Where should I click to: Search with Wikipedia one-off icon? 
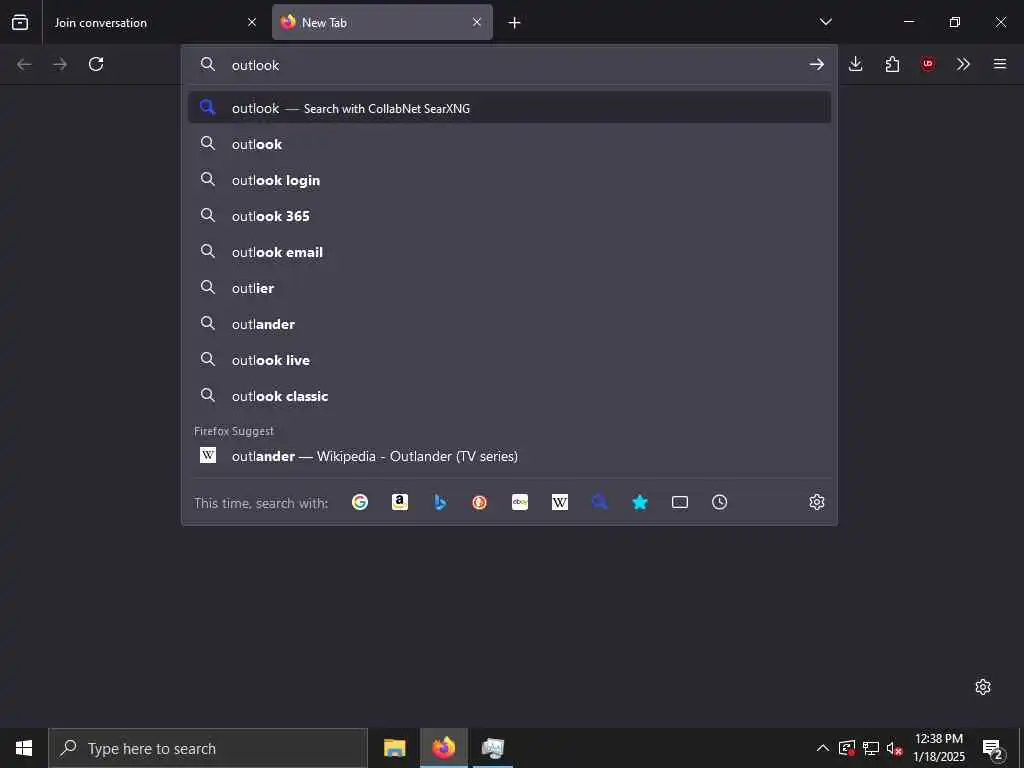(560, 502)
